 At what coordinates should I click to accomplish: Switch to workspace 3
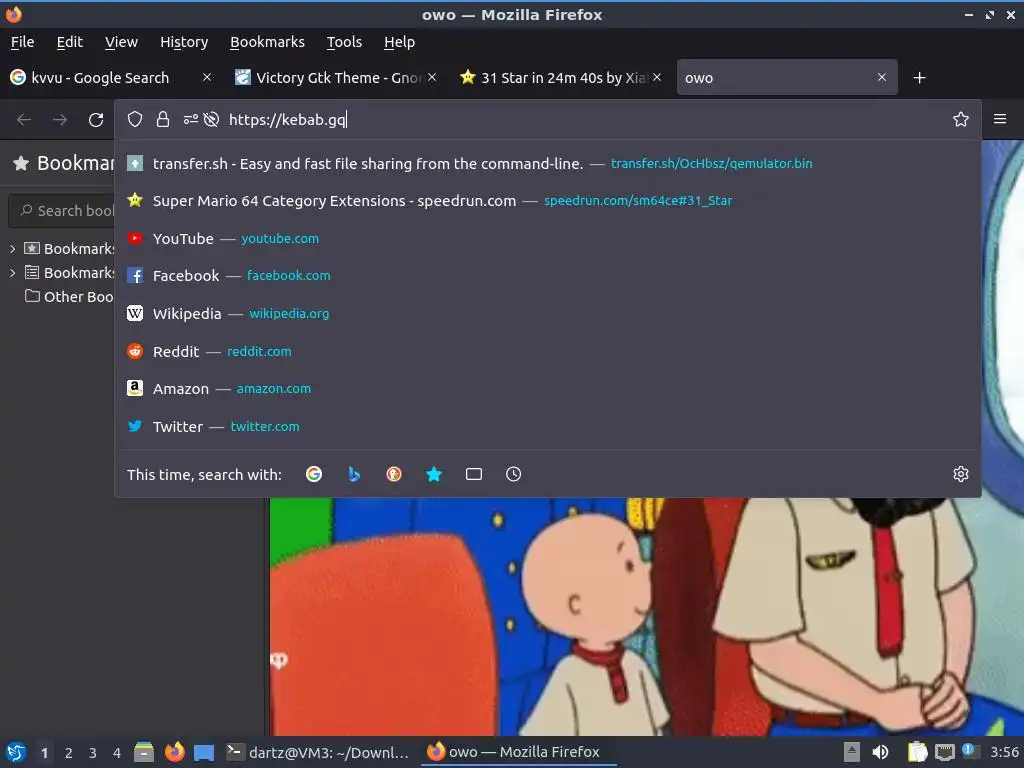coord(93,753)
